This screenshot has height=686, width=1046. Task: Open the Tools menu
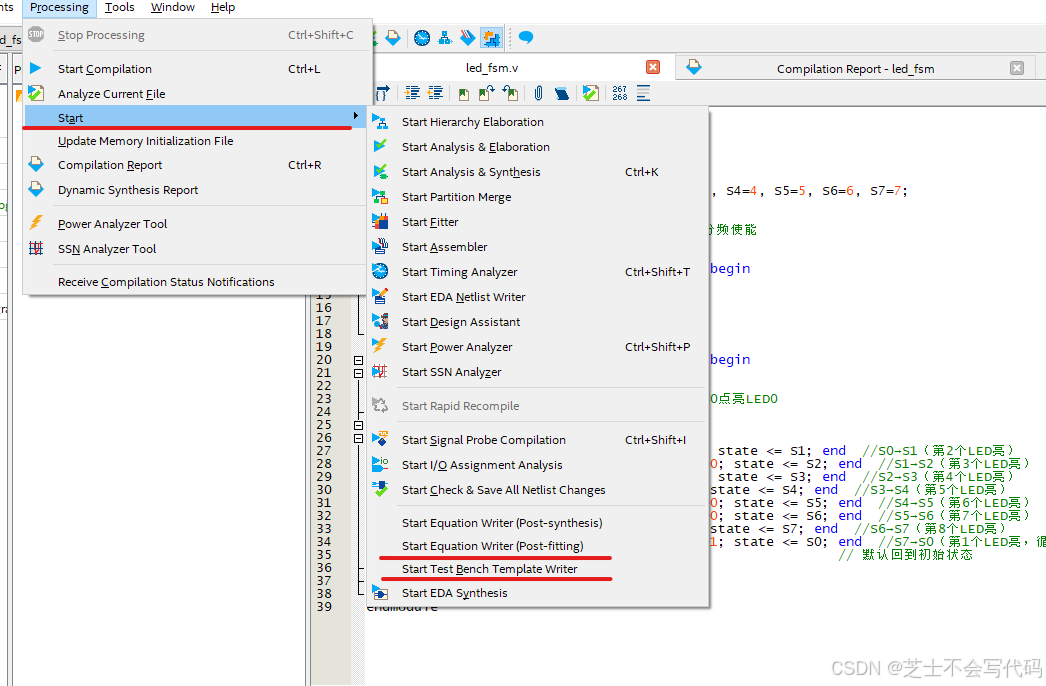tap(119, 7)
